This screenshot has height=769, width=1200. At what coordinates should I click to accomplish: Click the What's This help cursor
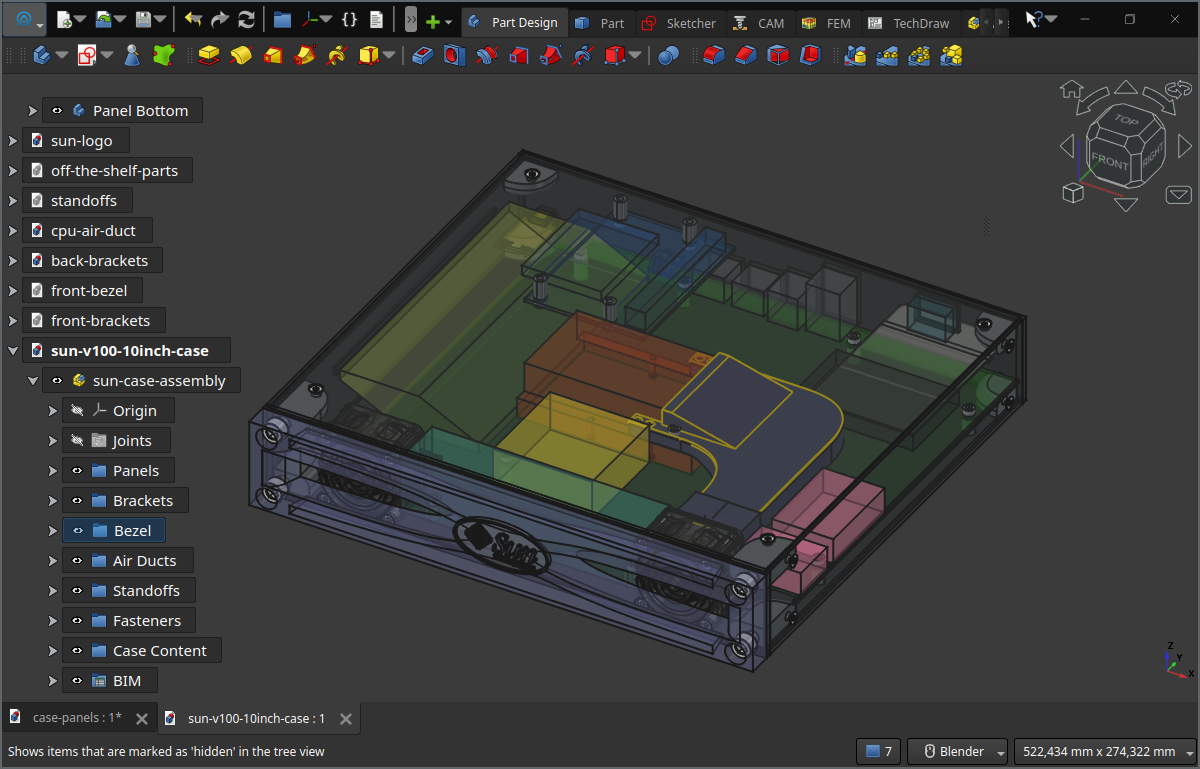1035,20
